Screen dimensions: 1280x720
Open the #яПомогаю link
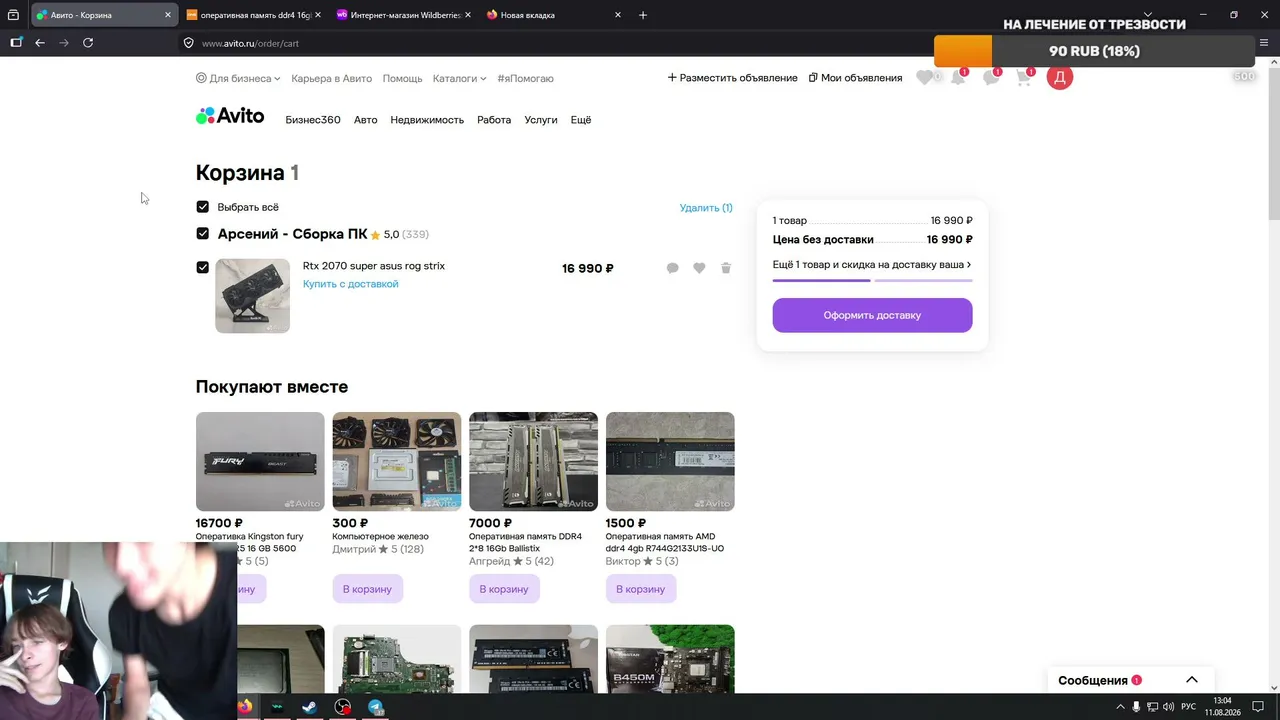coord(526,78)
